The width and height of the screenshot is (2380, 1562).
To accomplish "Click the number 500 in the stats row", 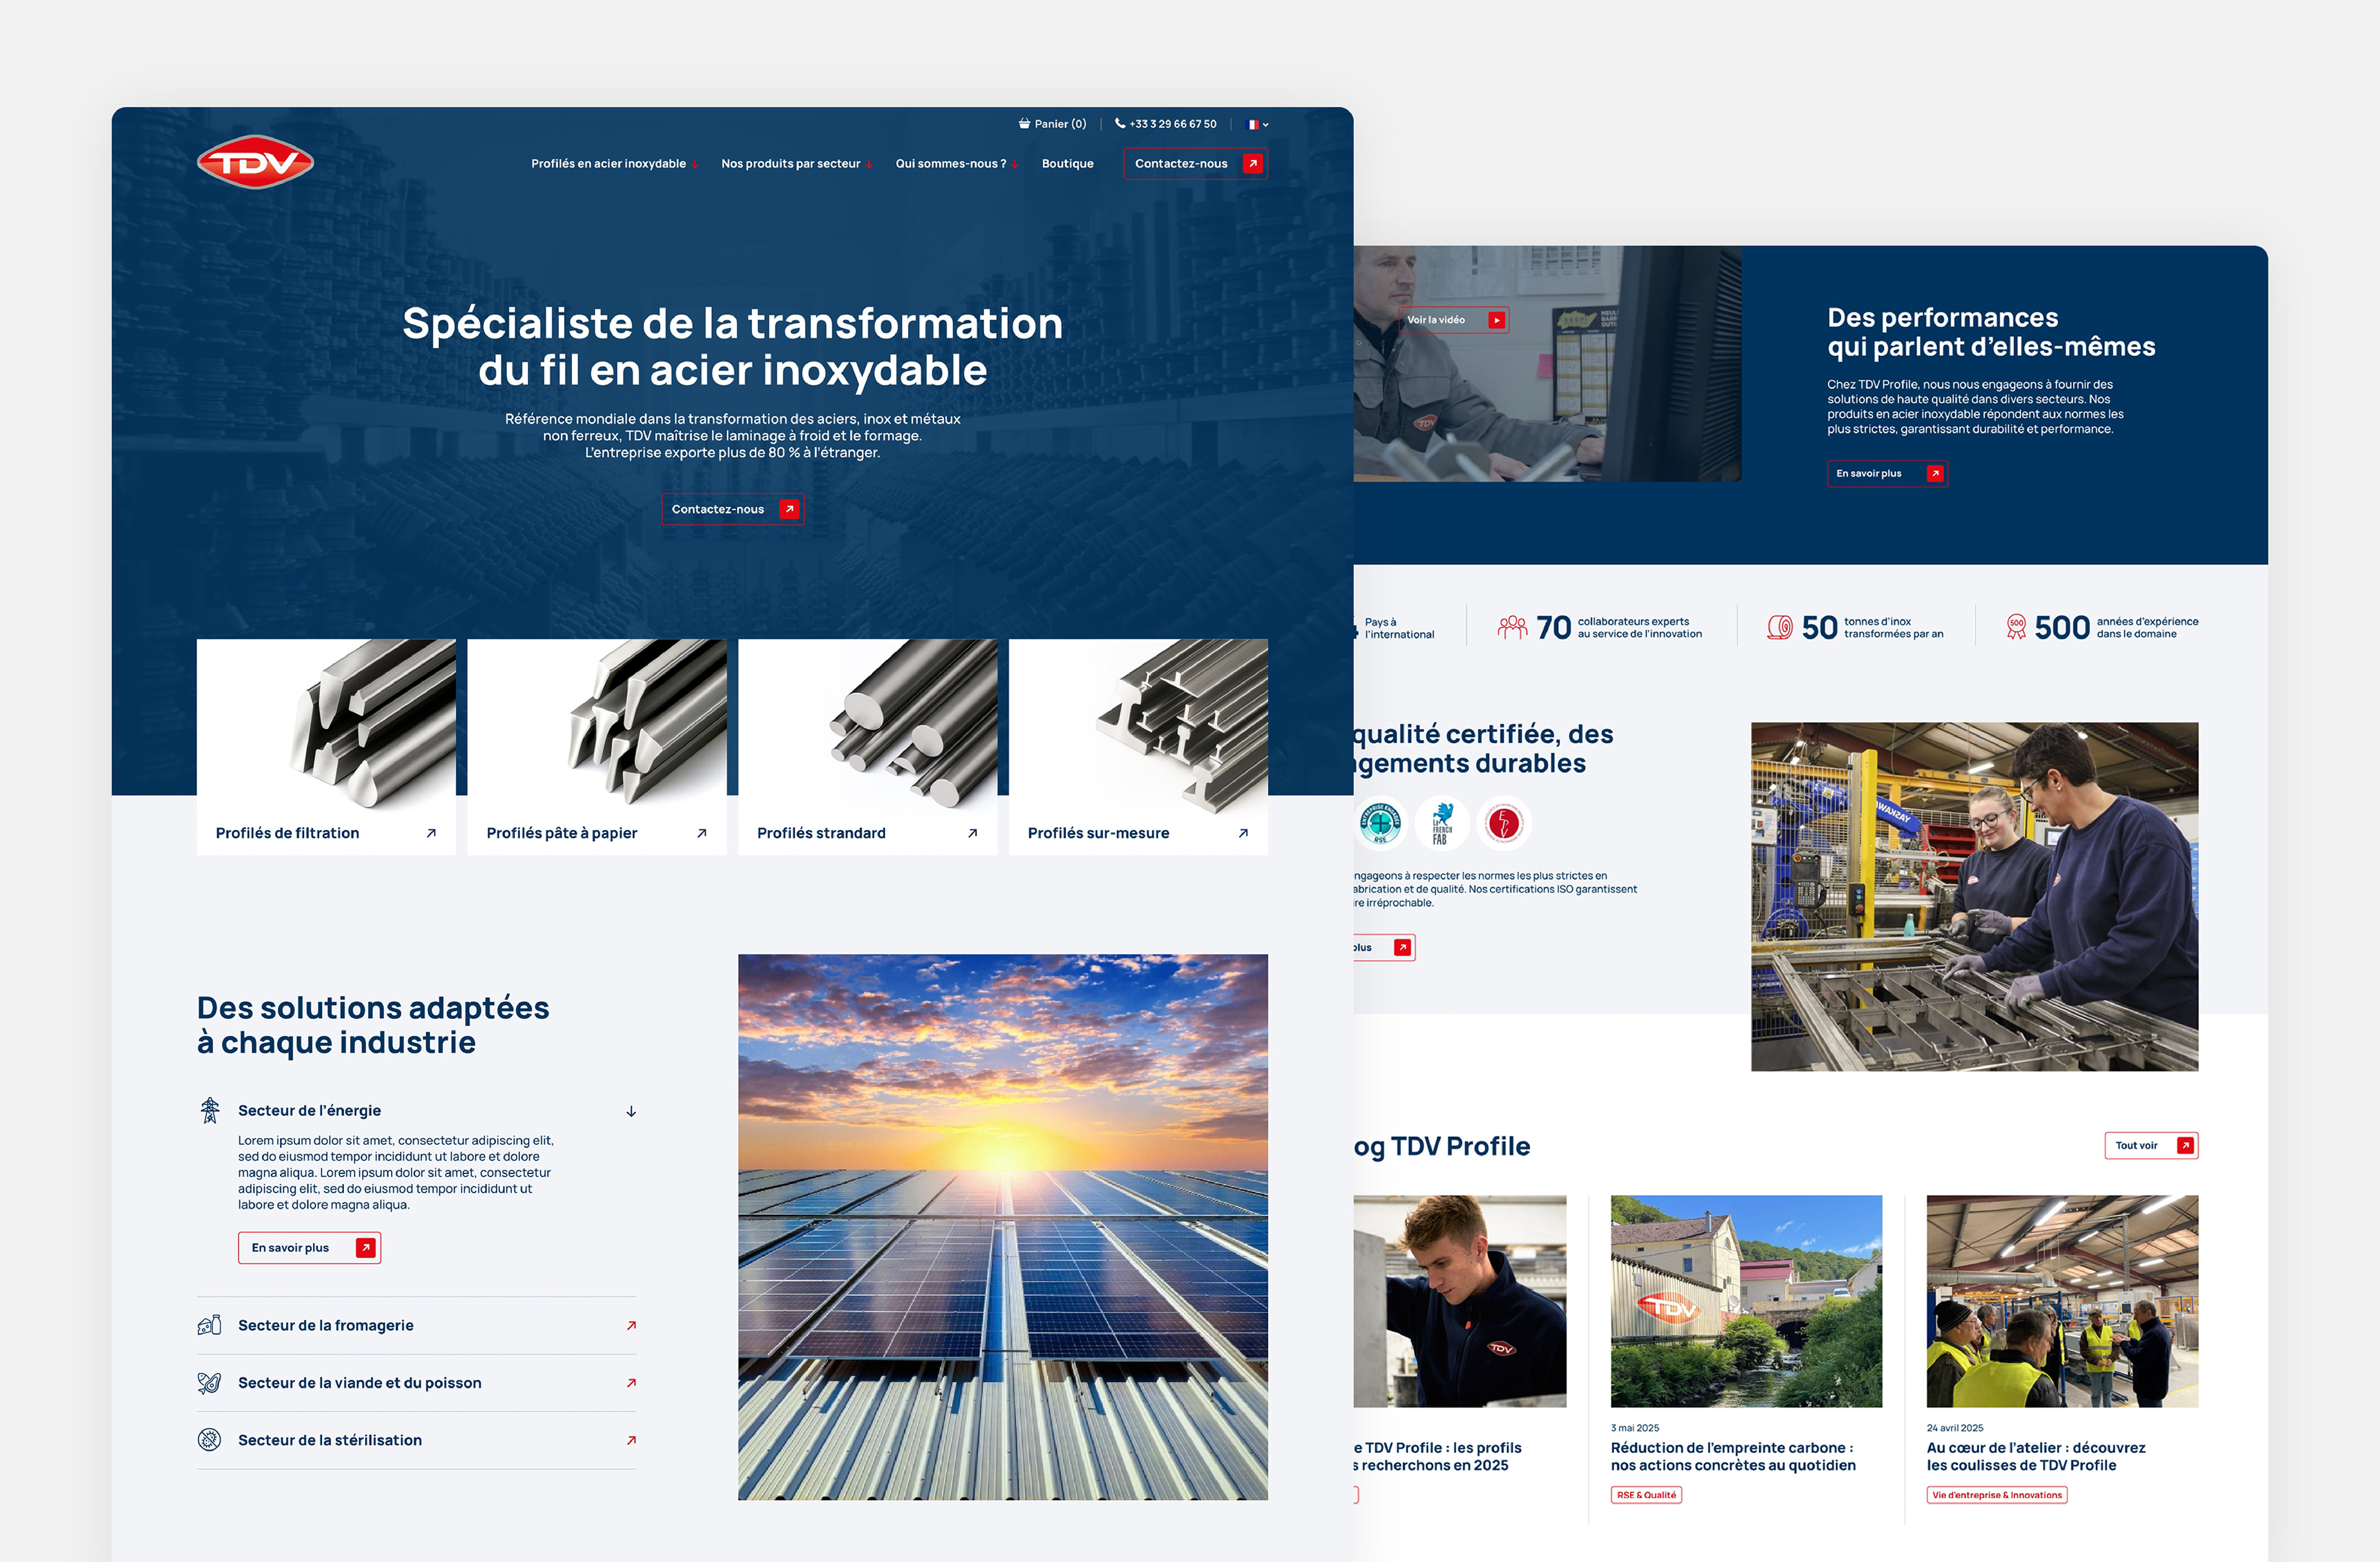I will (2062, 628).
